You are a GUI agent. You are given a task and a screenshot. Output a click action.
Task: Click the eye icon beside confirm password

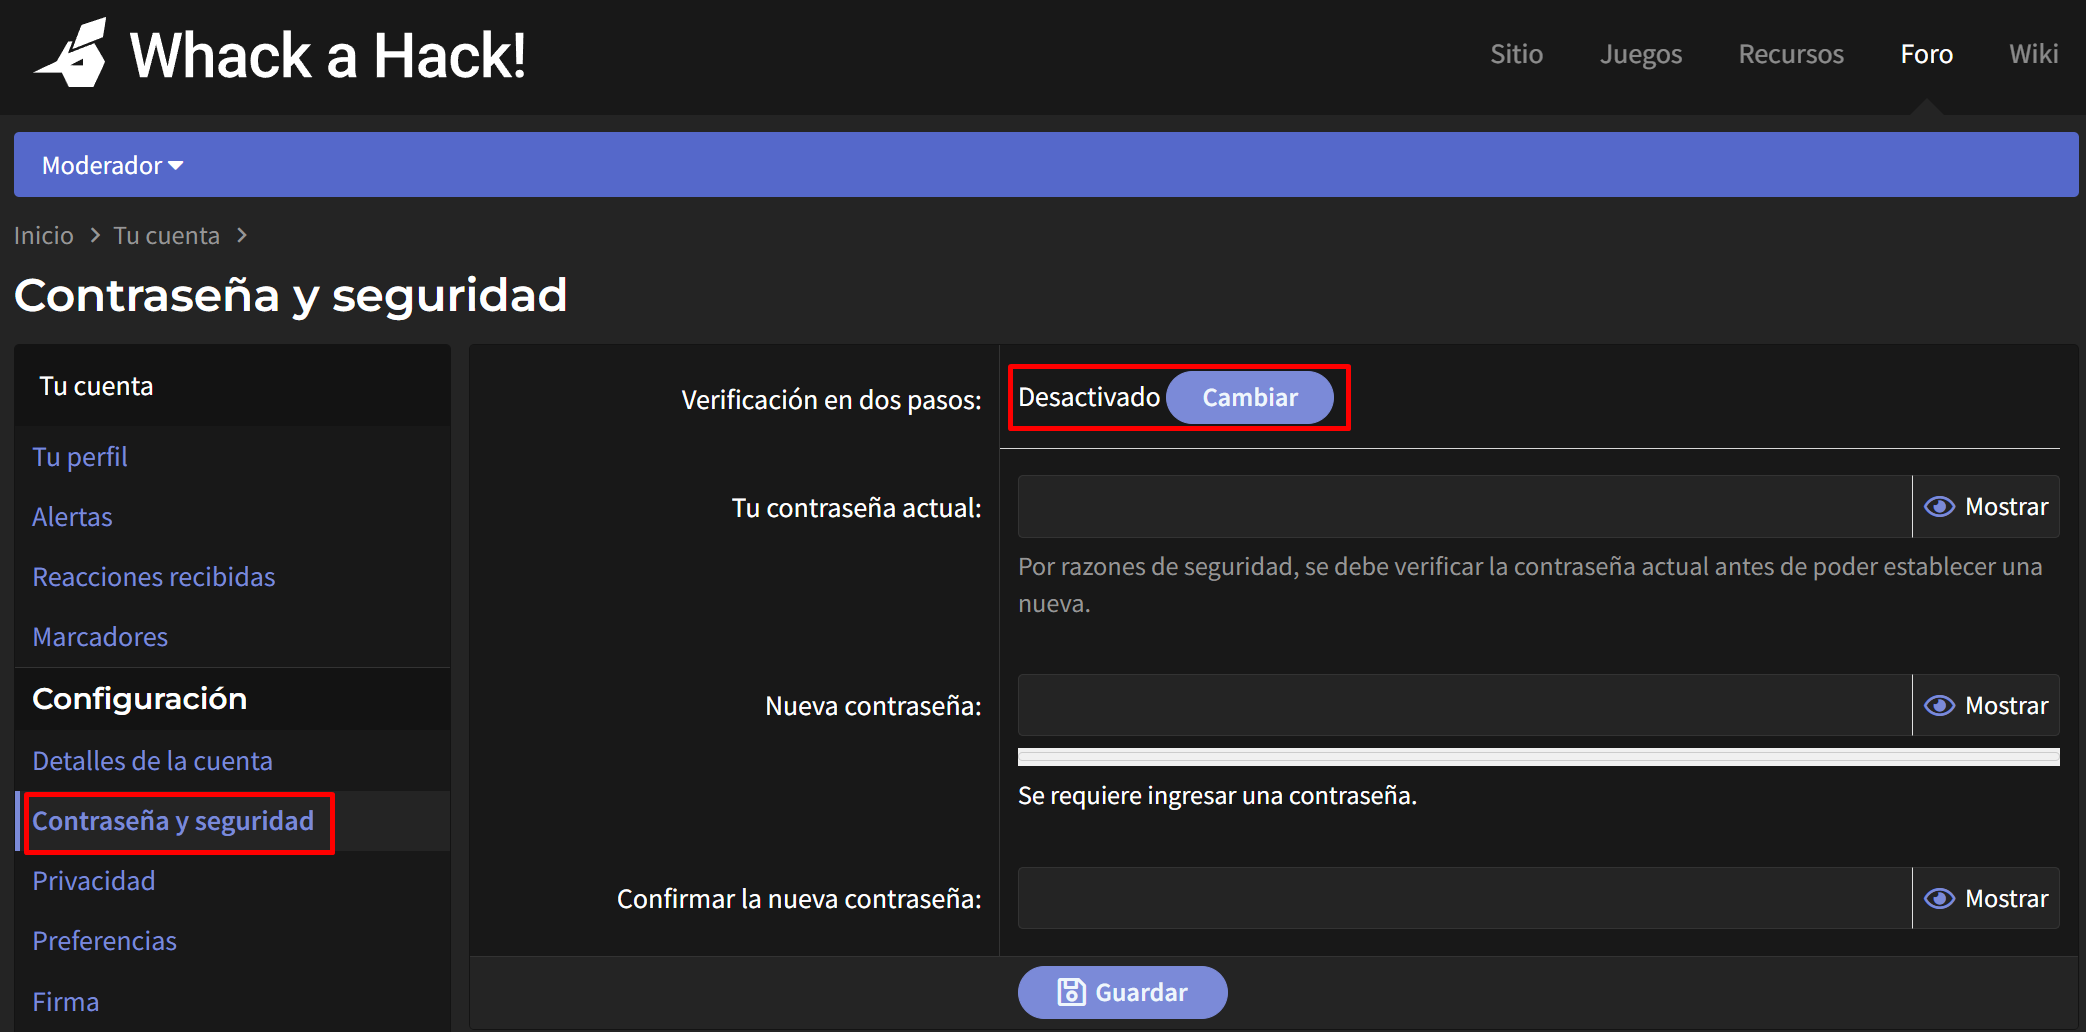click(x=1939, y=899)
